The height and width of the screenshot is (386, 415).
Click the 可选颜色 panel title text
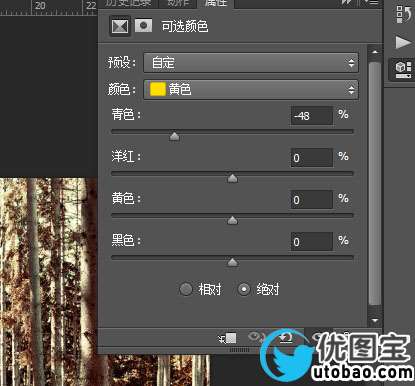tap(185, 26)
